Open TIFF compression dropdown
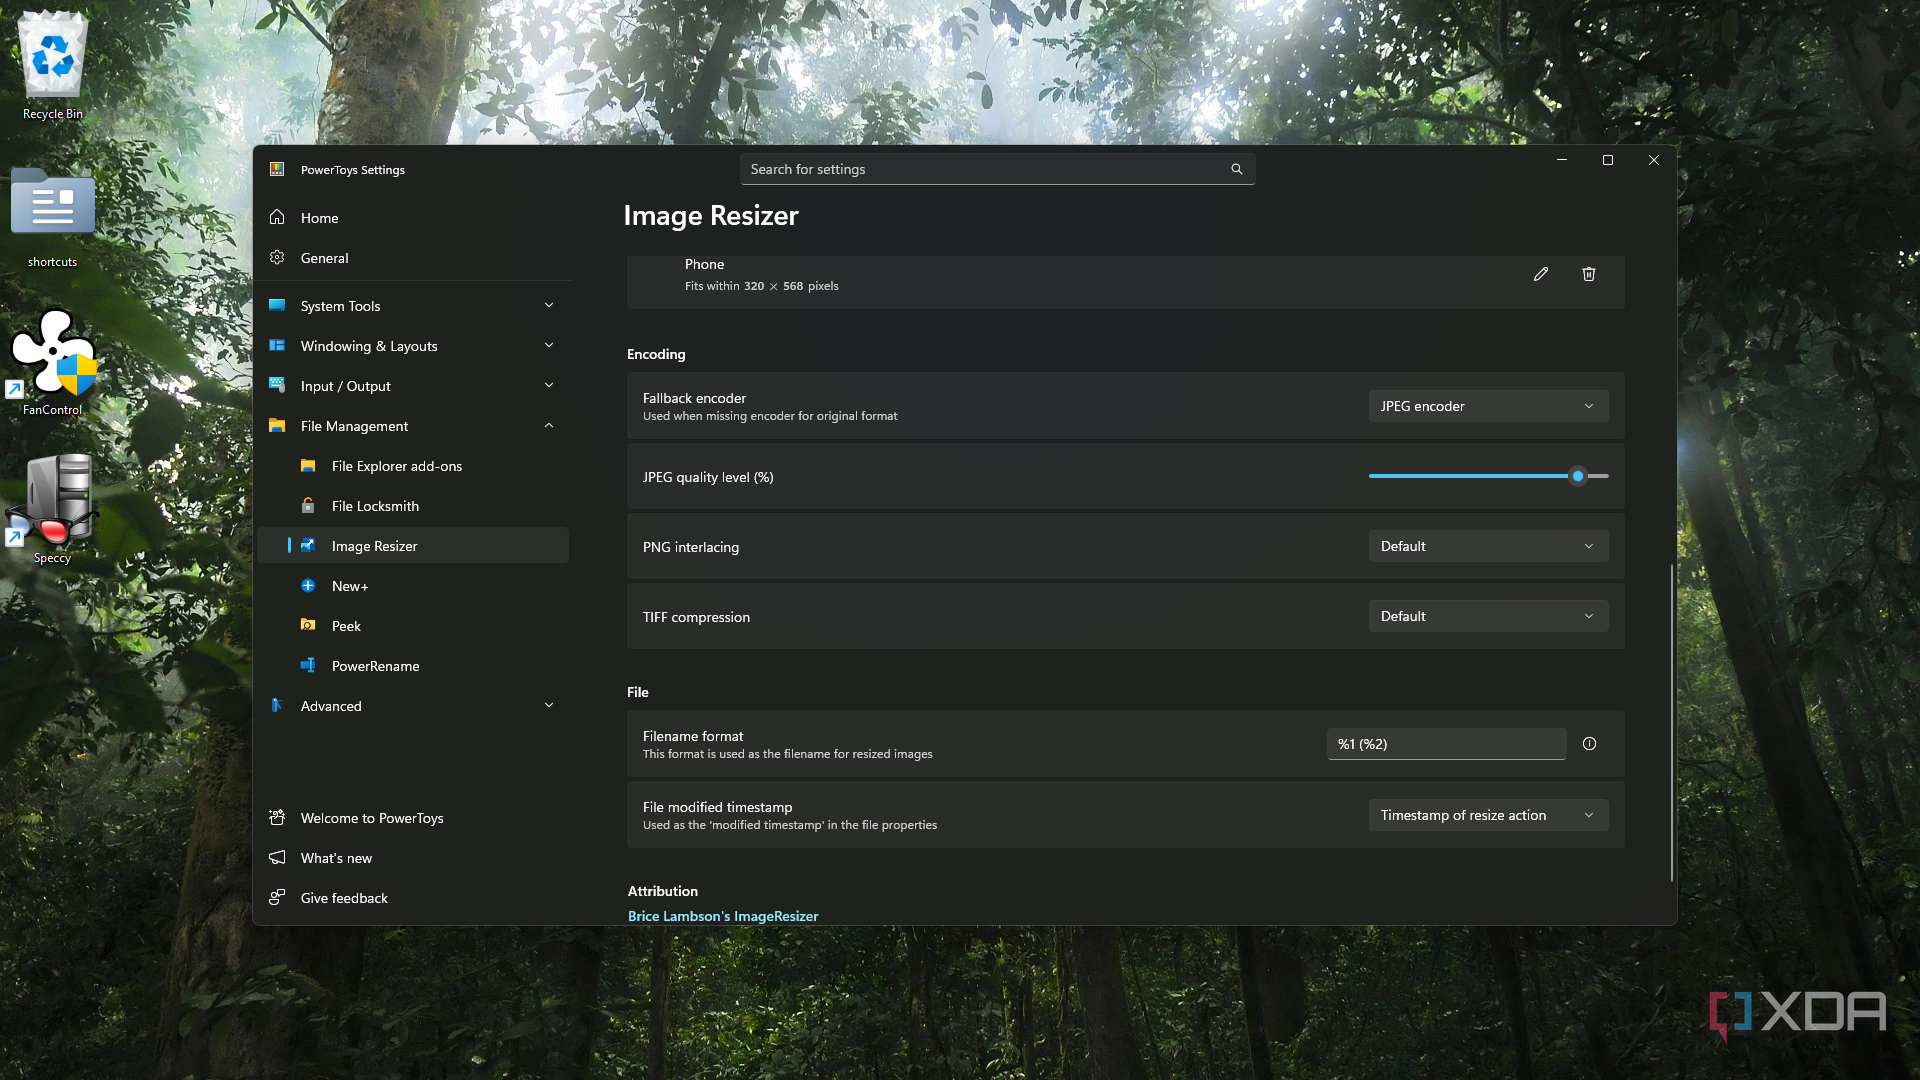Screen dimensions: 1920x1080 point(1488,616)
